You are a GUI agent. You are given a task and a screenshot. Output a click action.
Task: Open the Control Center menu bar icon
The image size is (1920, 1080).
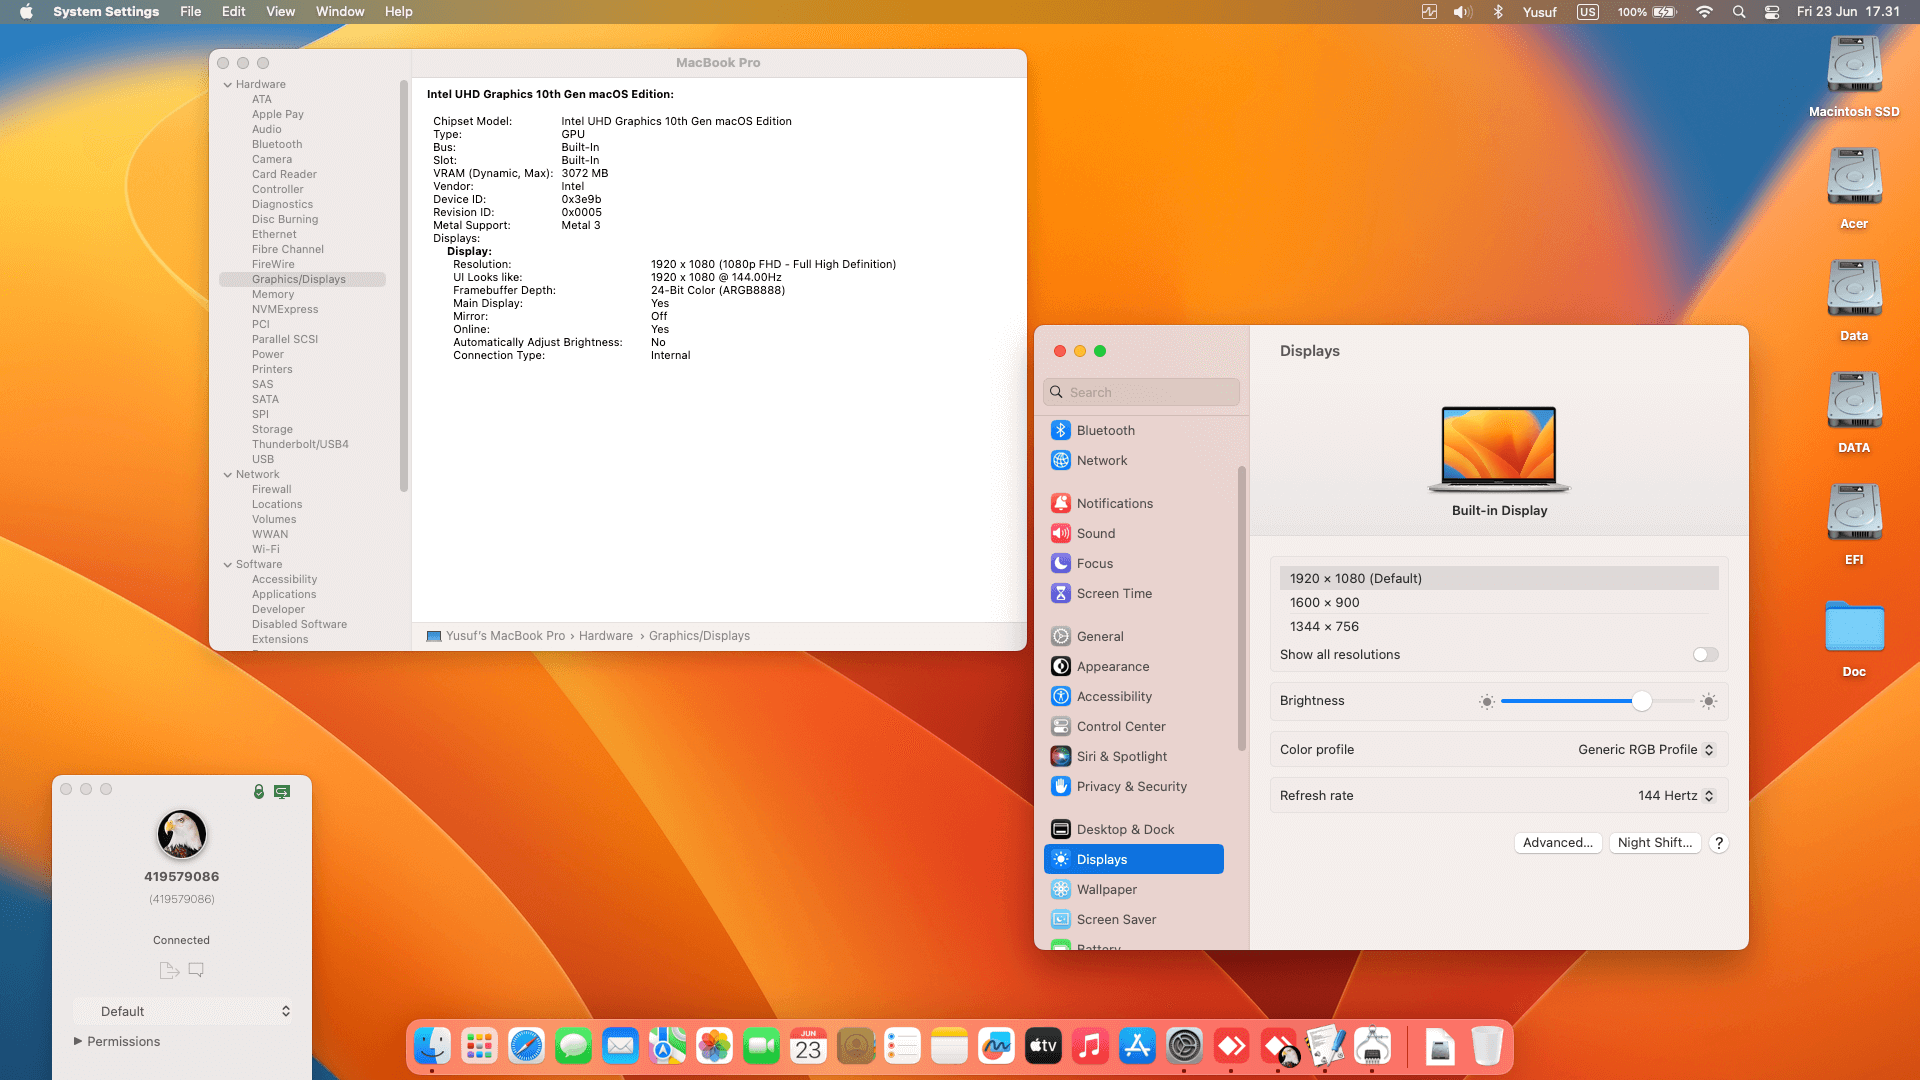[x=1771, y=12]
